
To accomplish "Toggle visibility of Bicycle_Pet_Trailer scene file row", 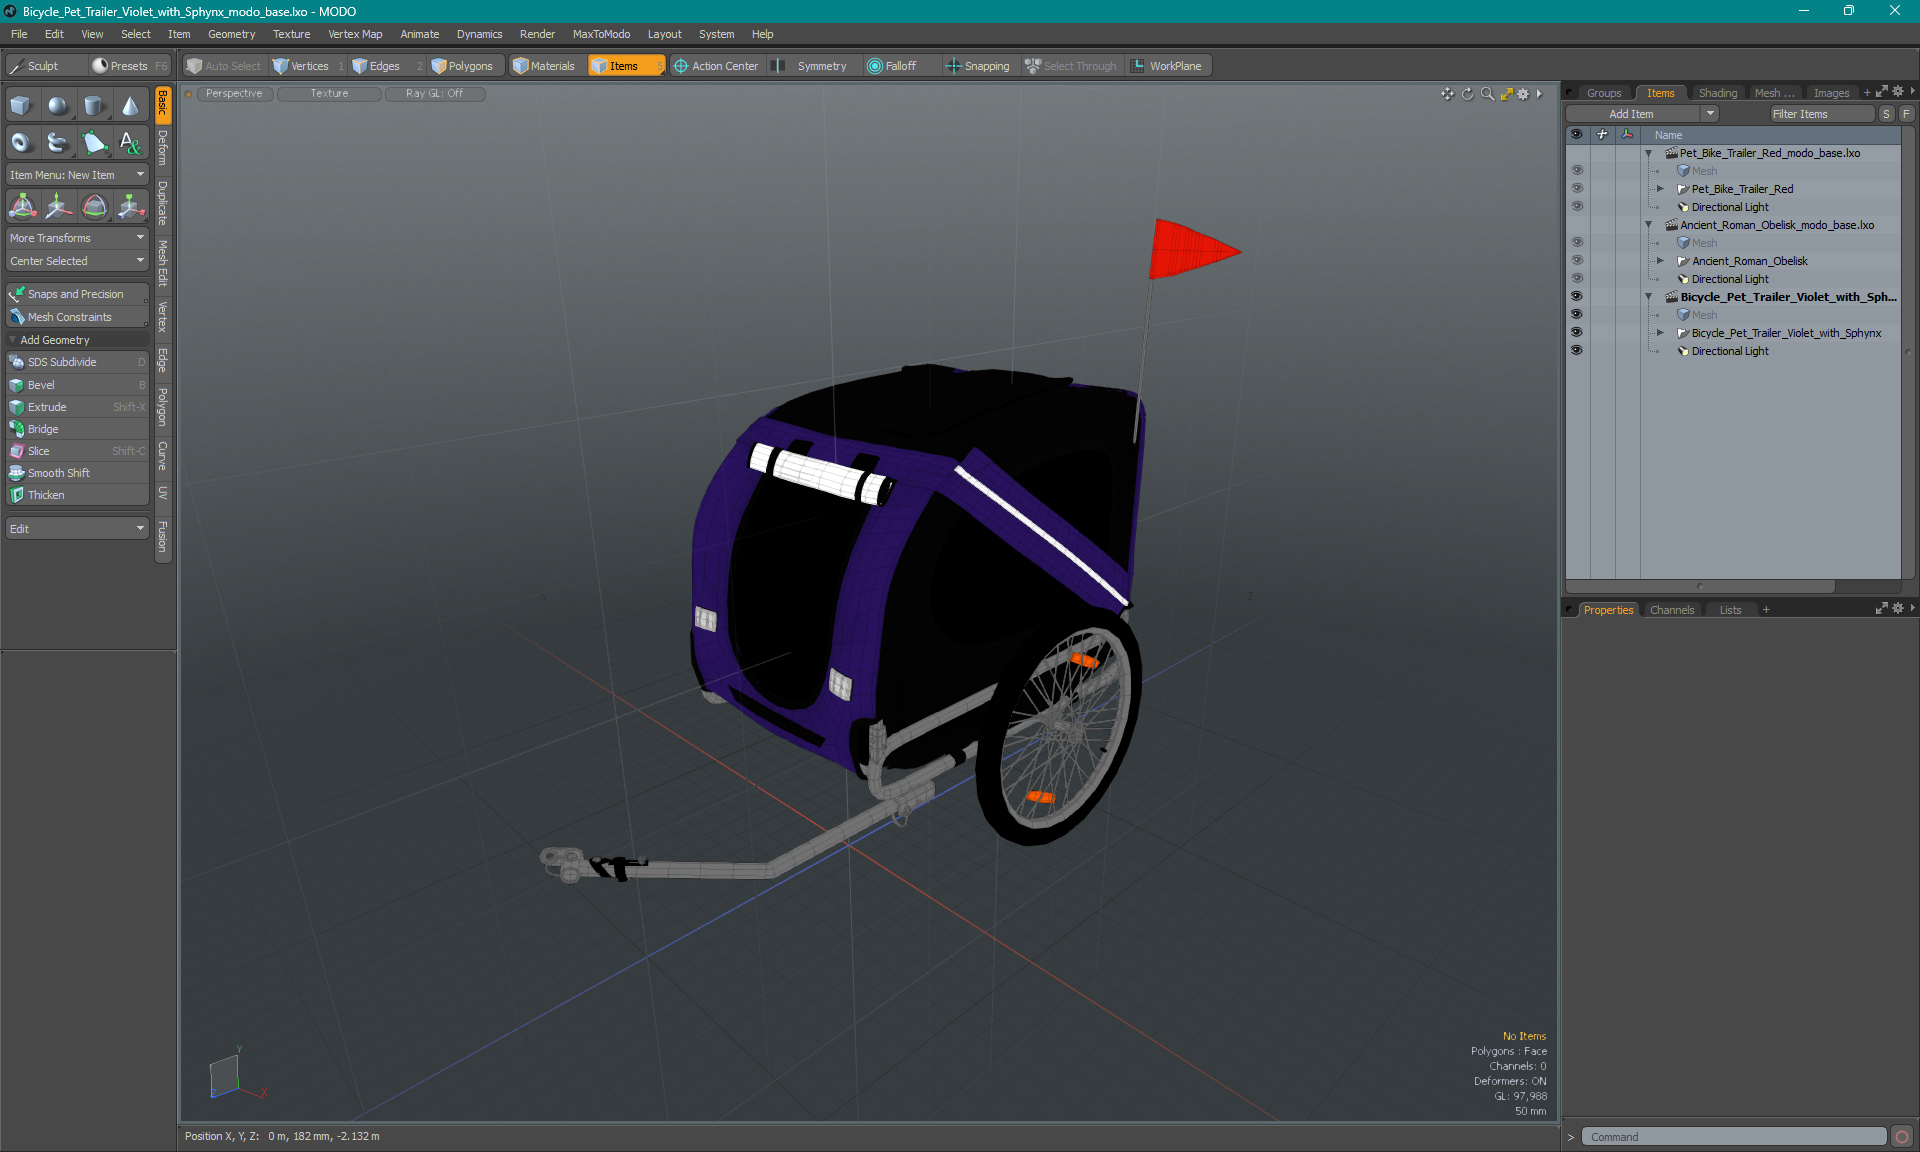I will (1577, 297).
